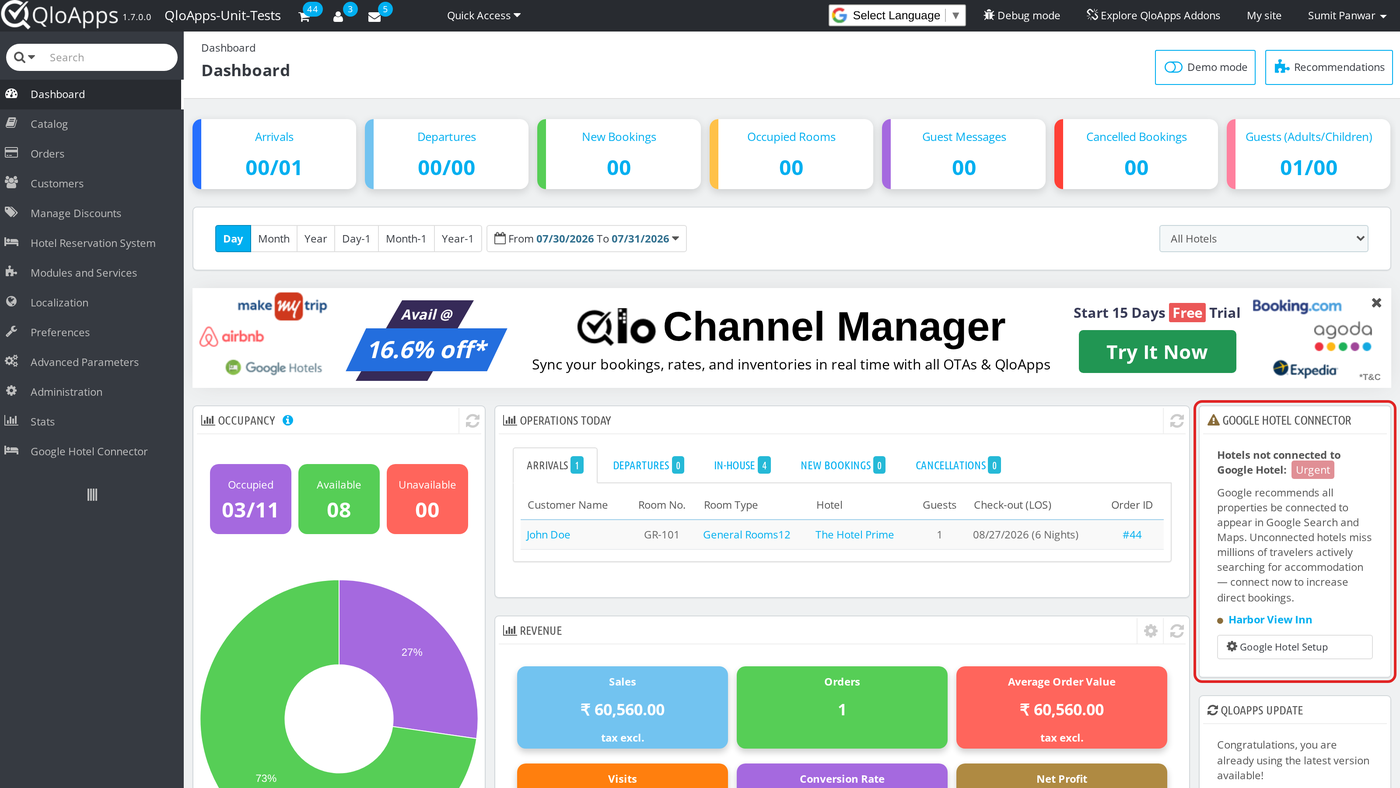The width and height of the screenshot is (1400, 788).
Task: Click the QloApps logo
Action: [58, 15]
